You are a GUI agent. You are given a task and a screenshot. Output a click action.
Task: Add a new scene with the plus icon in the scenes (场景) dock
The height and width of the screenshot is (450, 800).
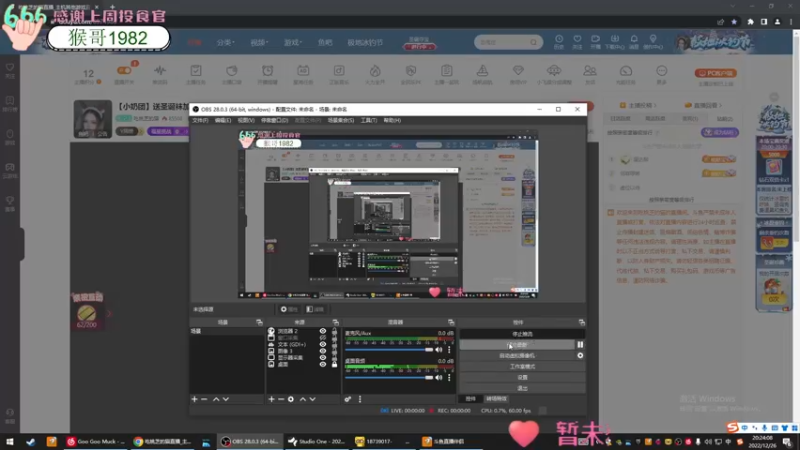(x=194, y=399)
